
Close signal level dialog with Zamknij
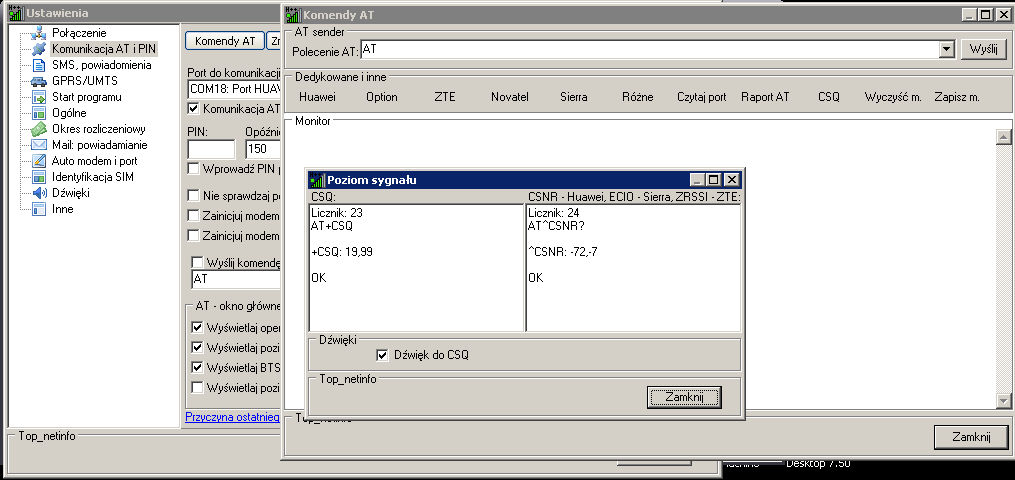pyautogui.click(x=684, y=398)
